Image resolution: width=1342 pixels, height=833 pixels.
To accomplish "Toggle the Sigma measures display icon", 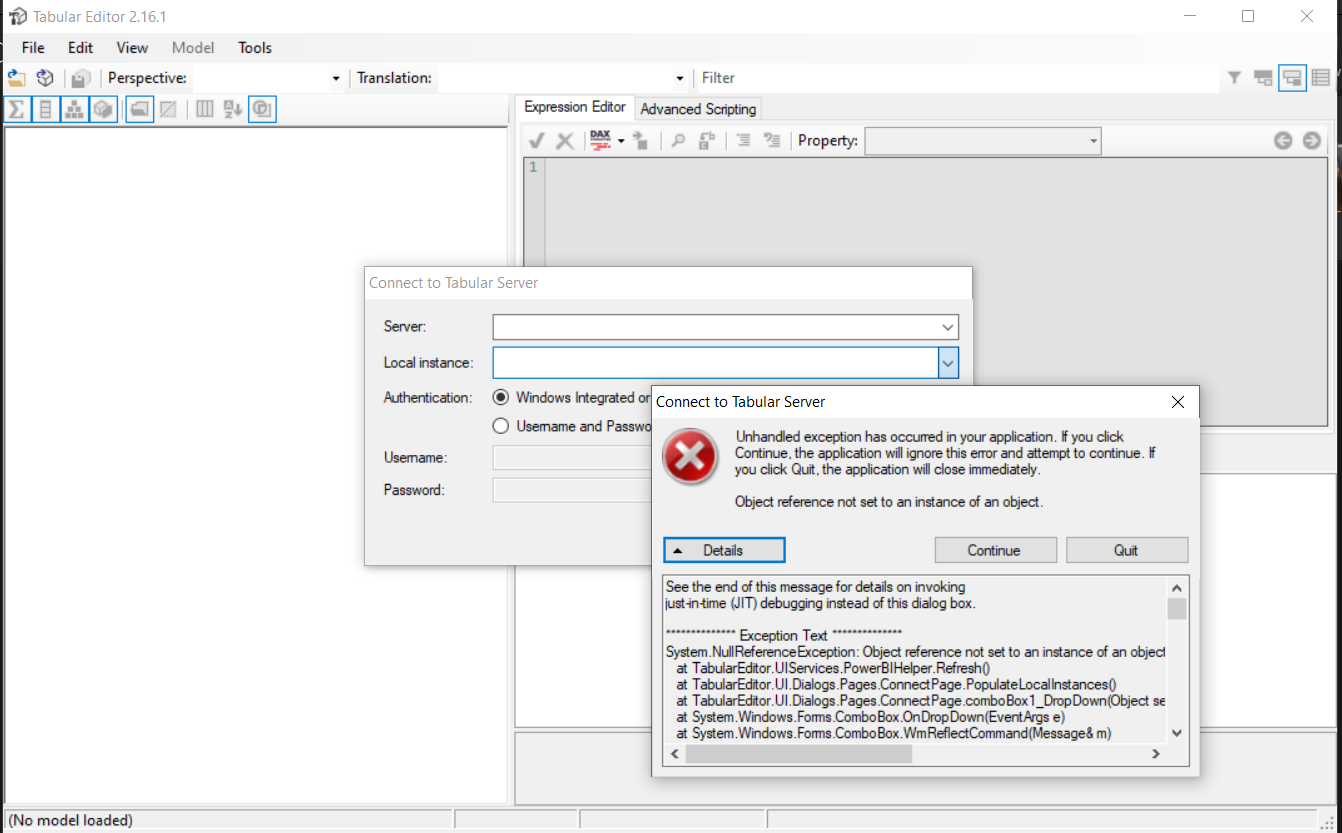I will click(17, 109).
